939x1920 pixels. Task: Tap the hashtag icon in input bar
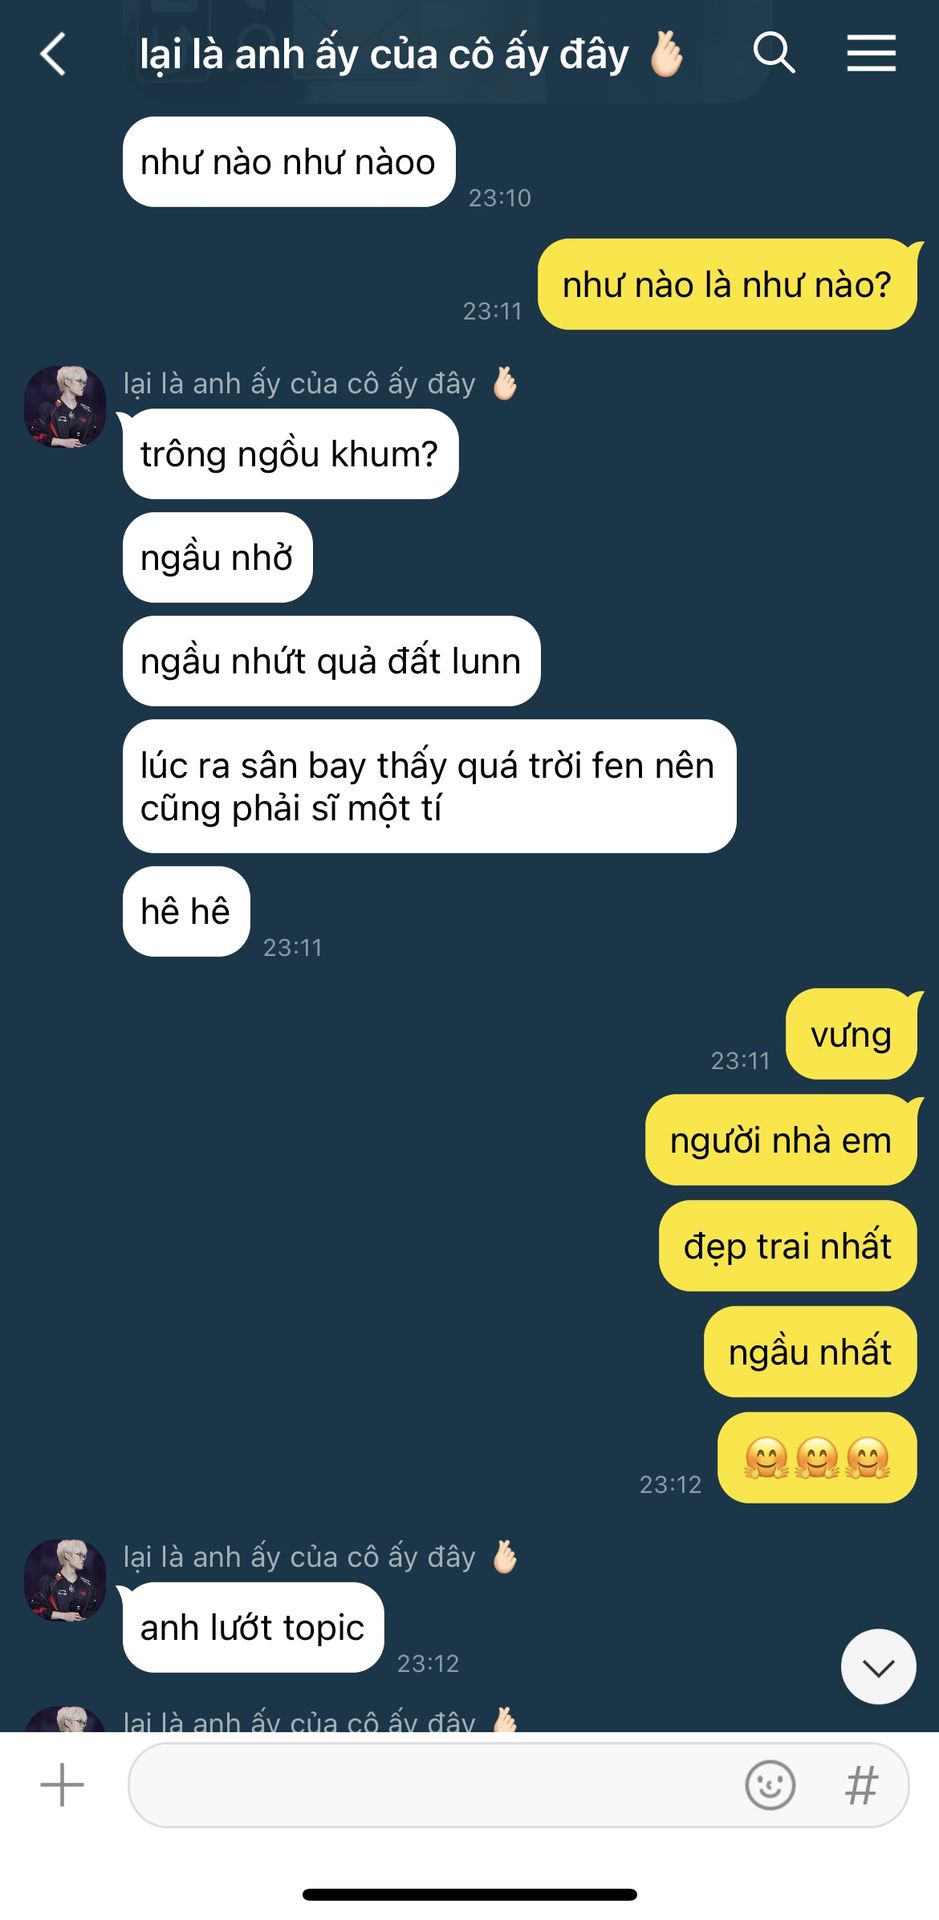862,1785
